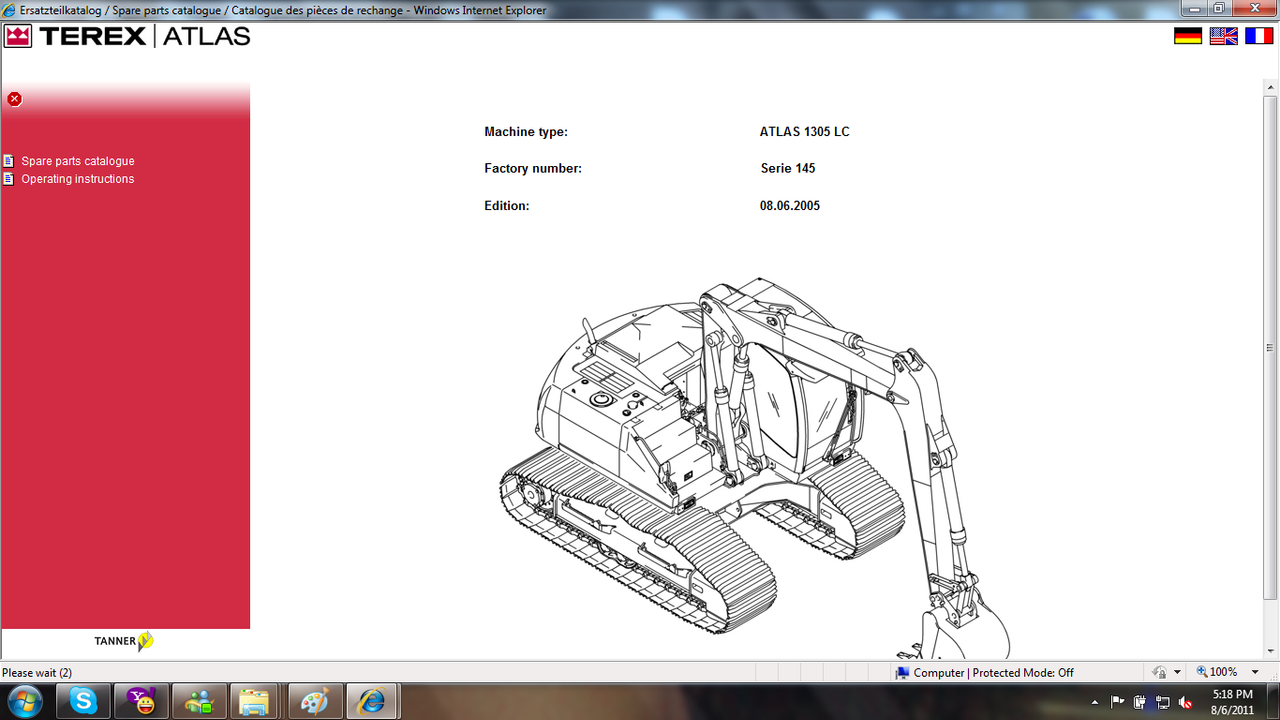Click the 'Machine type:' label
1280x720 pixels.
point(526,132)
